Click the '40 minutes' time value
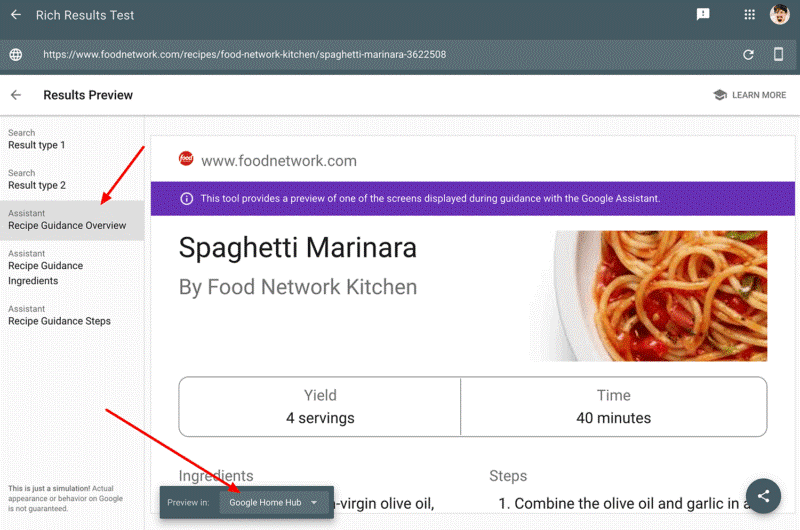The image size is (800, 530). [x=613, y=418]
